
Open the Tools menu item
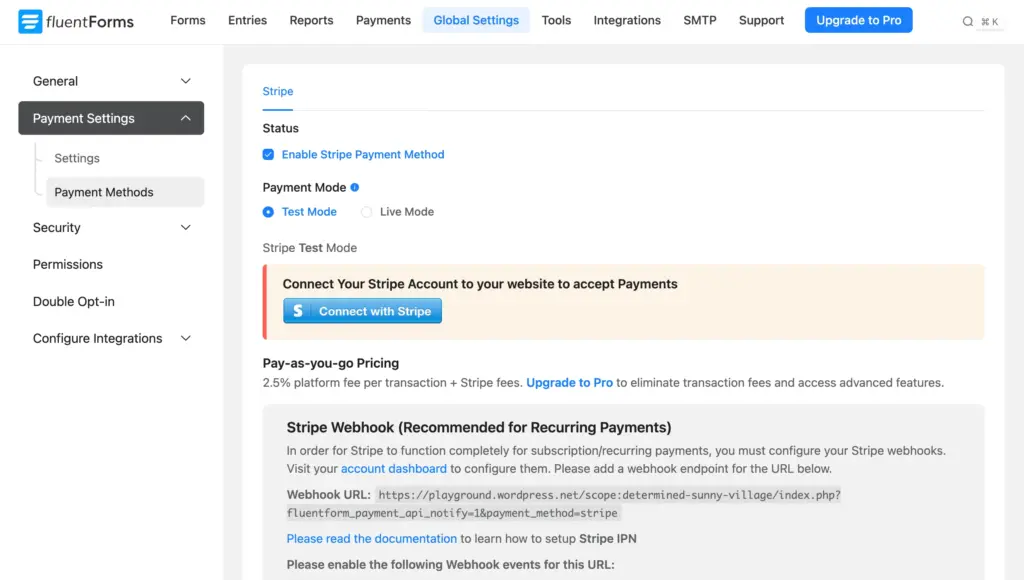(x=556, y=20)
